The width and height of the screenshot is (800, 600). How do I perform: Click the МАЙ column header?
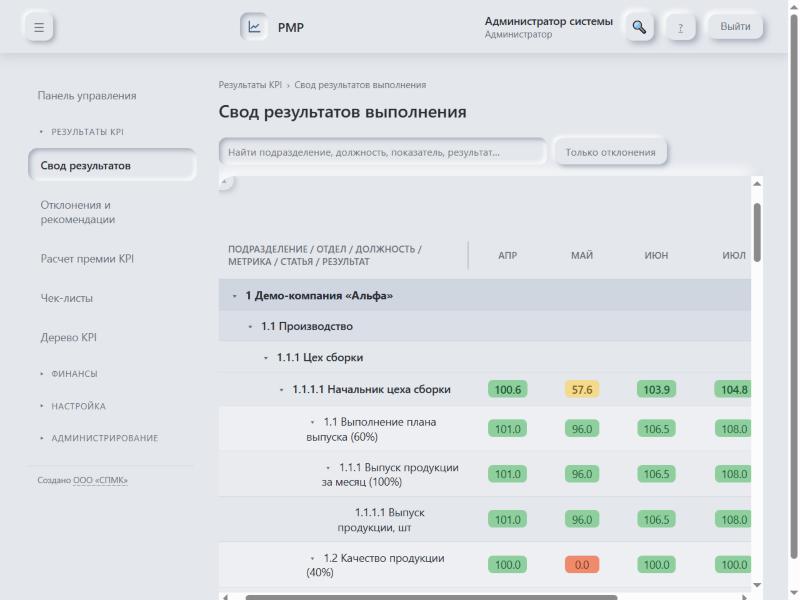point(582,255)
